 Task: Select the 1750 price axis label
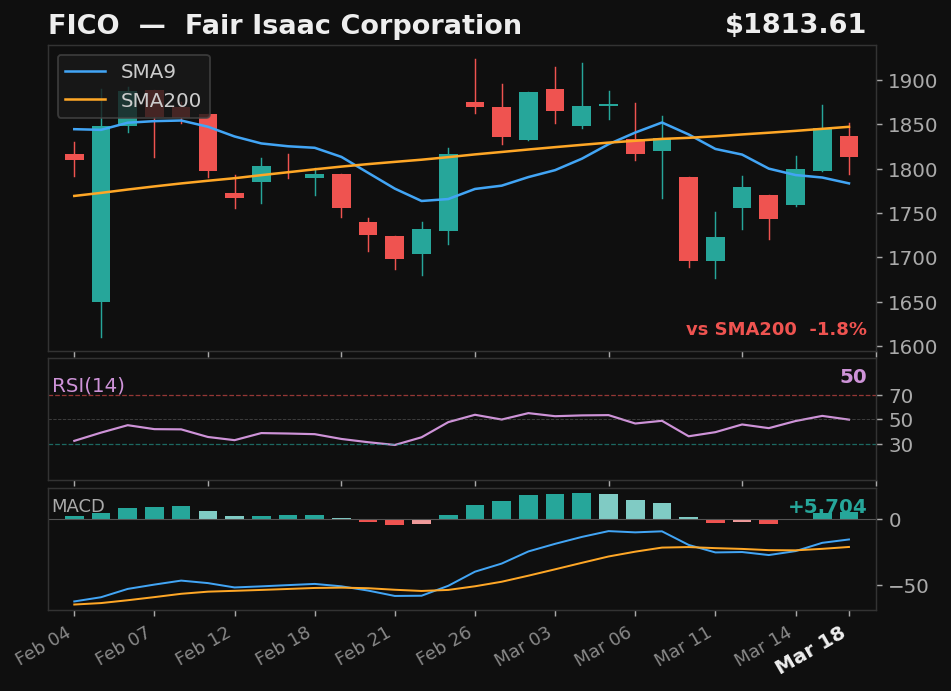pyautogui.click(x=912, y=214)
